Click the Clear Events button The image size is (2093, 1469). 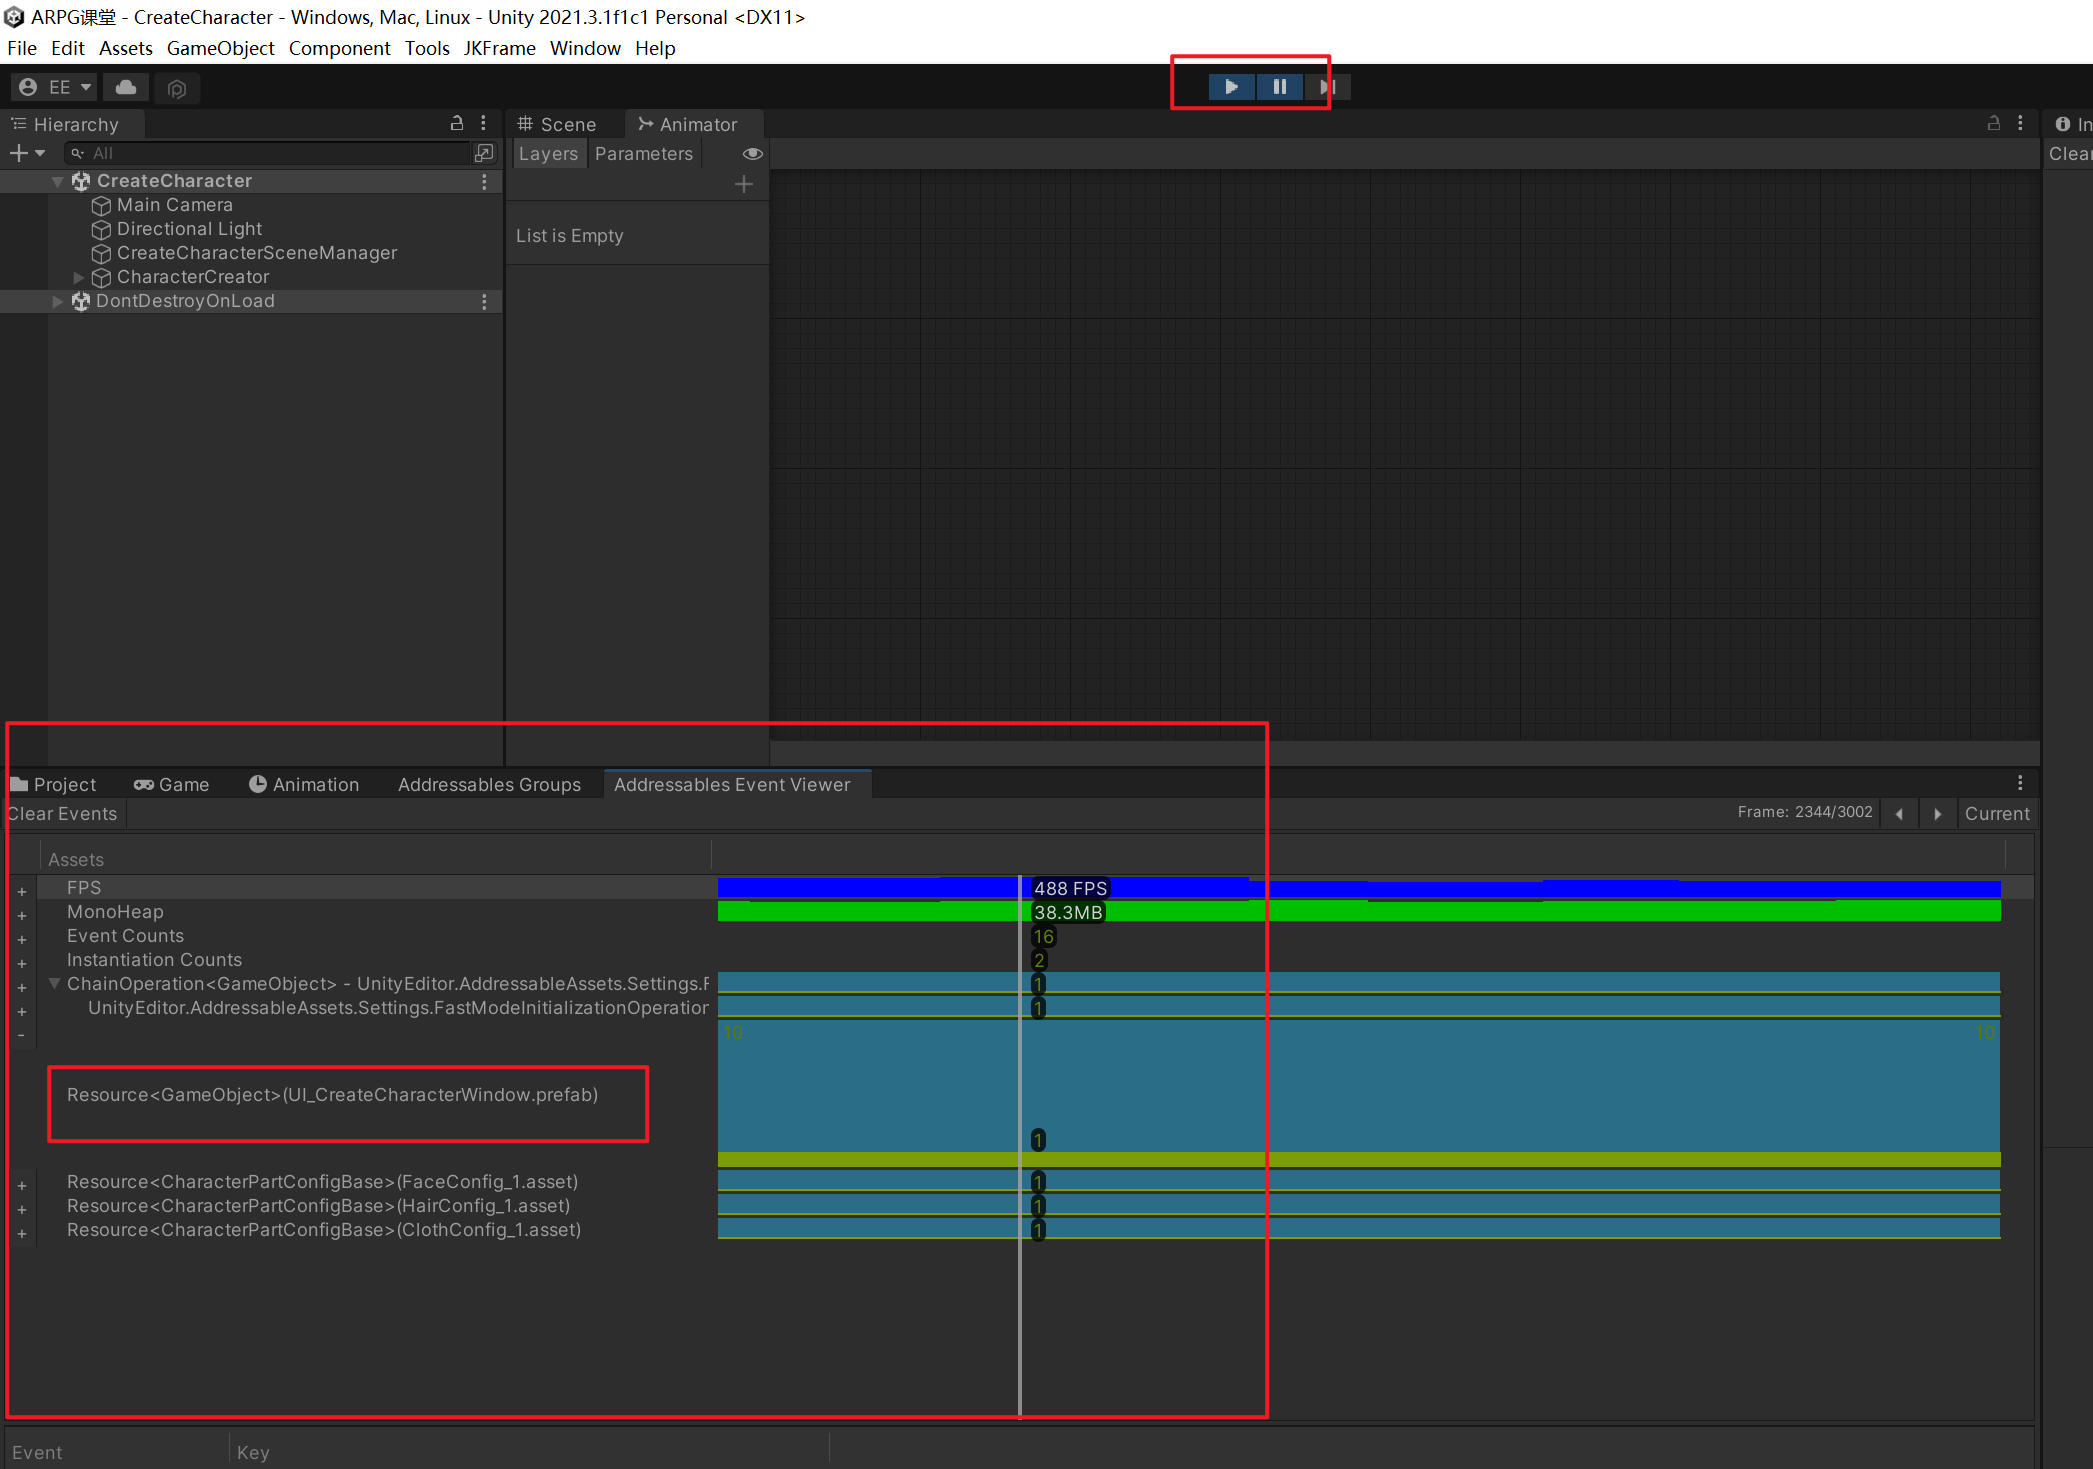63,814
